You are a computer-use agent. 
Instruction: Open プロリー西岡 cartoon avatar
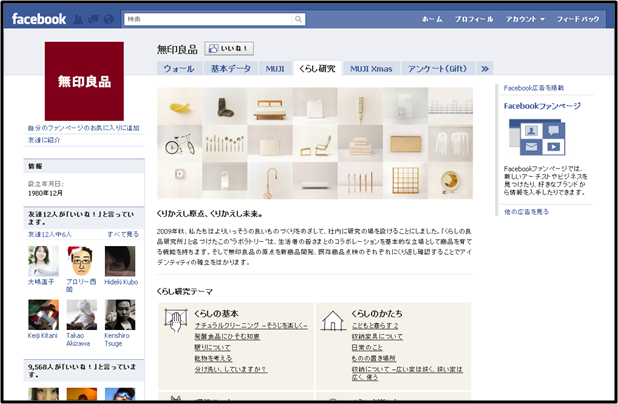[82, 261]
